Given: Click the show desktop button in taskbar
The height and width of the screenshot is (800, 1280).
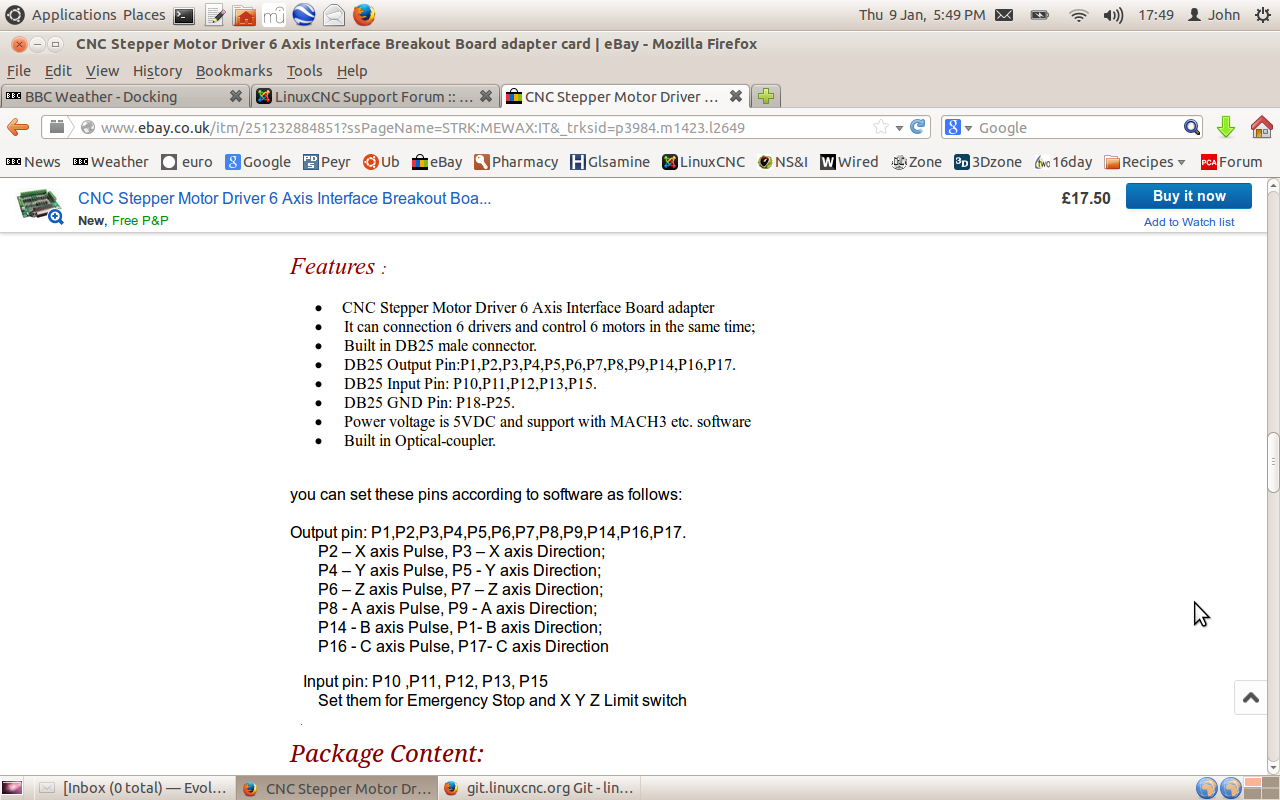Looking at the screenshot, I should (x=12, y=788).
